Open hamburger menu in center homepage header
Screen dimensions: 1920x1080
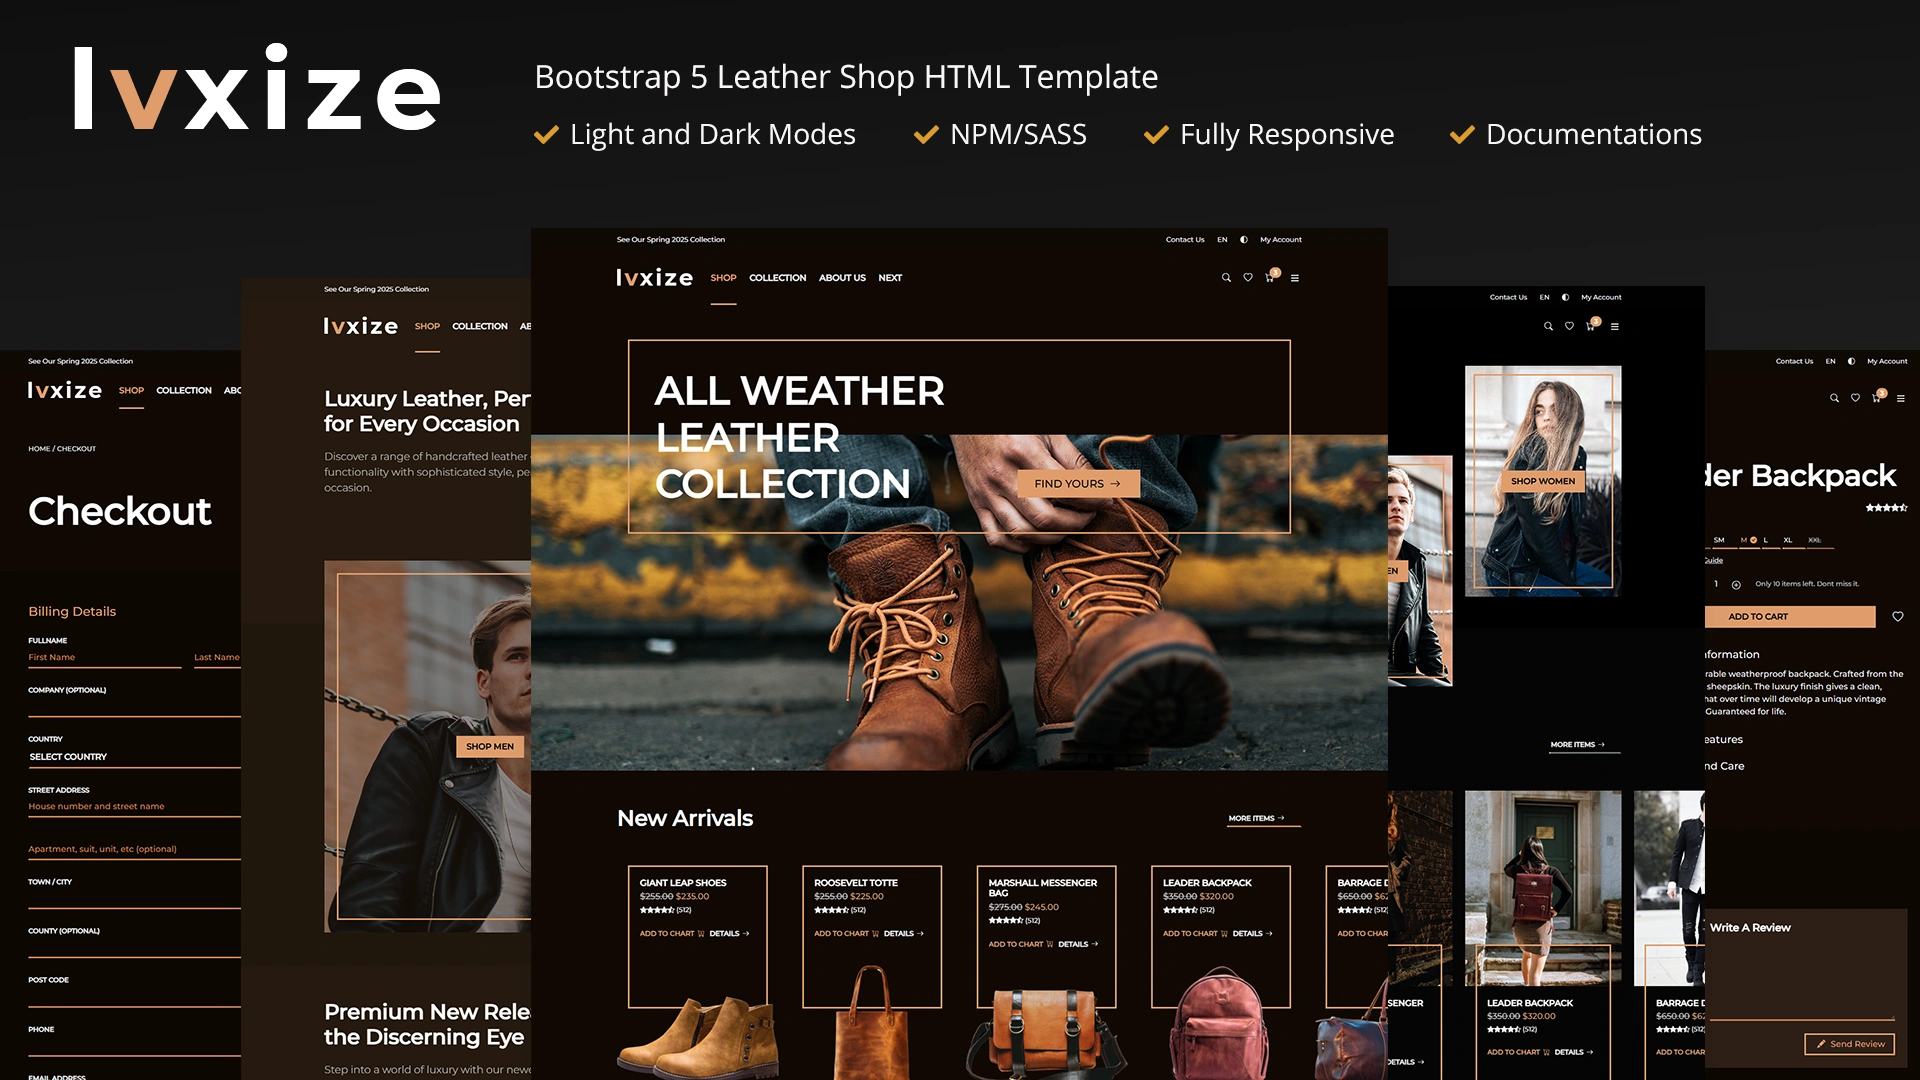tap(1295, 278)
